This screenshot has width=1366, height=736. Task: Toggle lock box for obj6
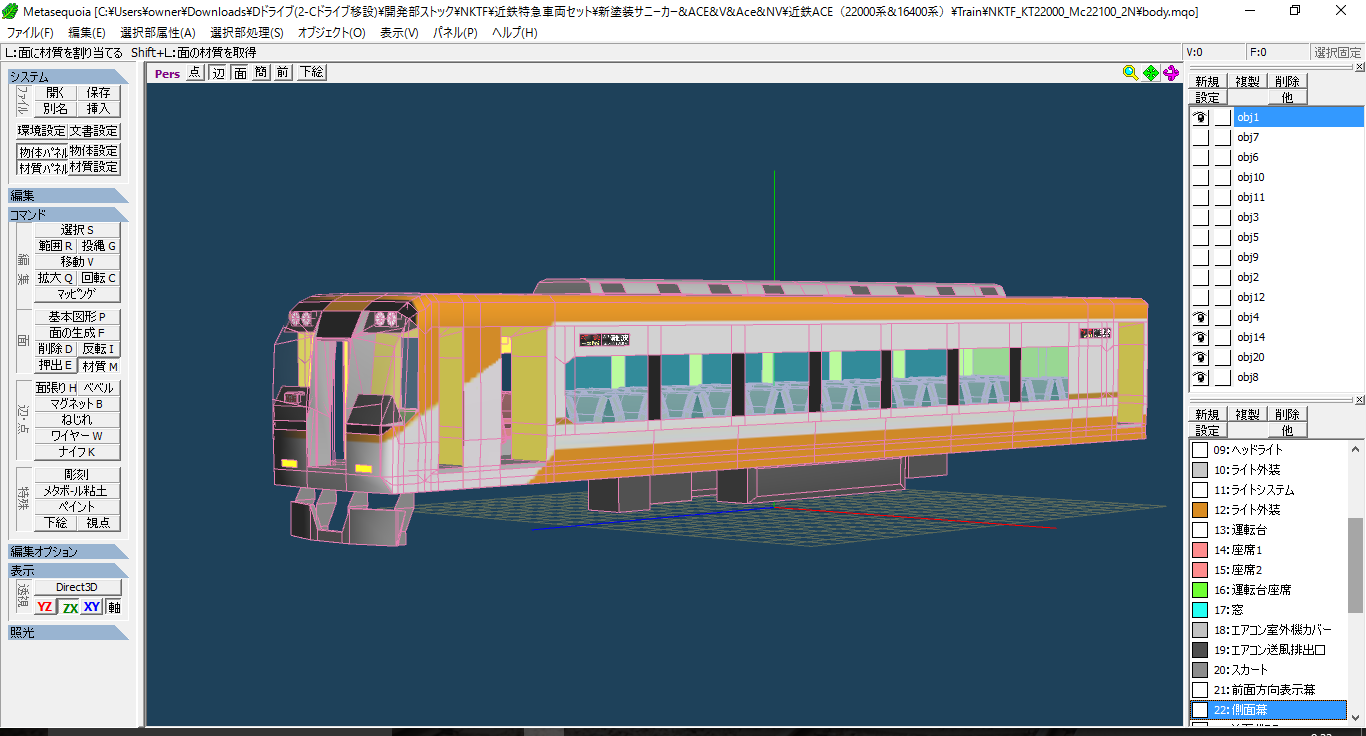click(1222, 157)
